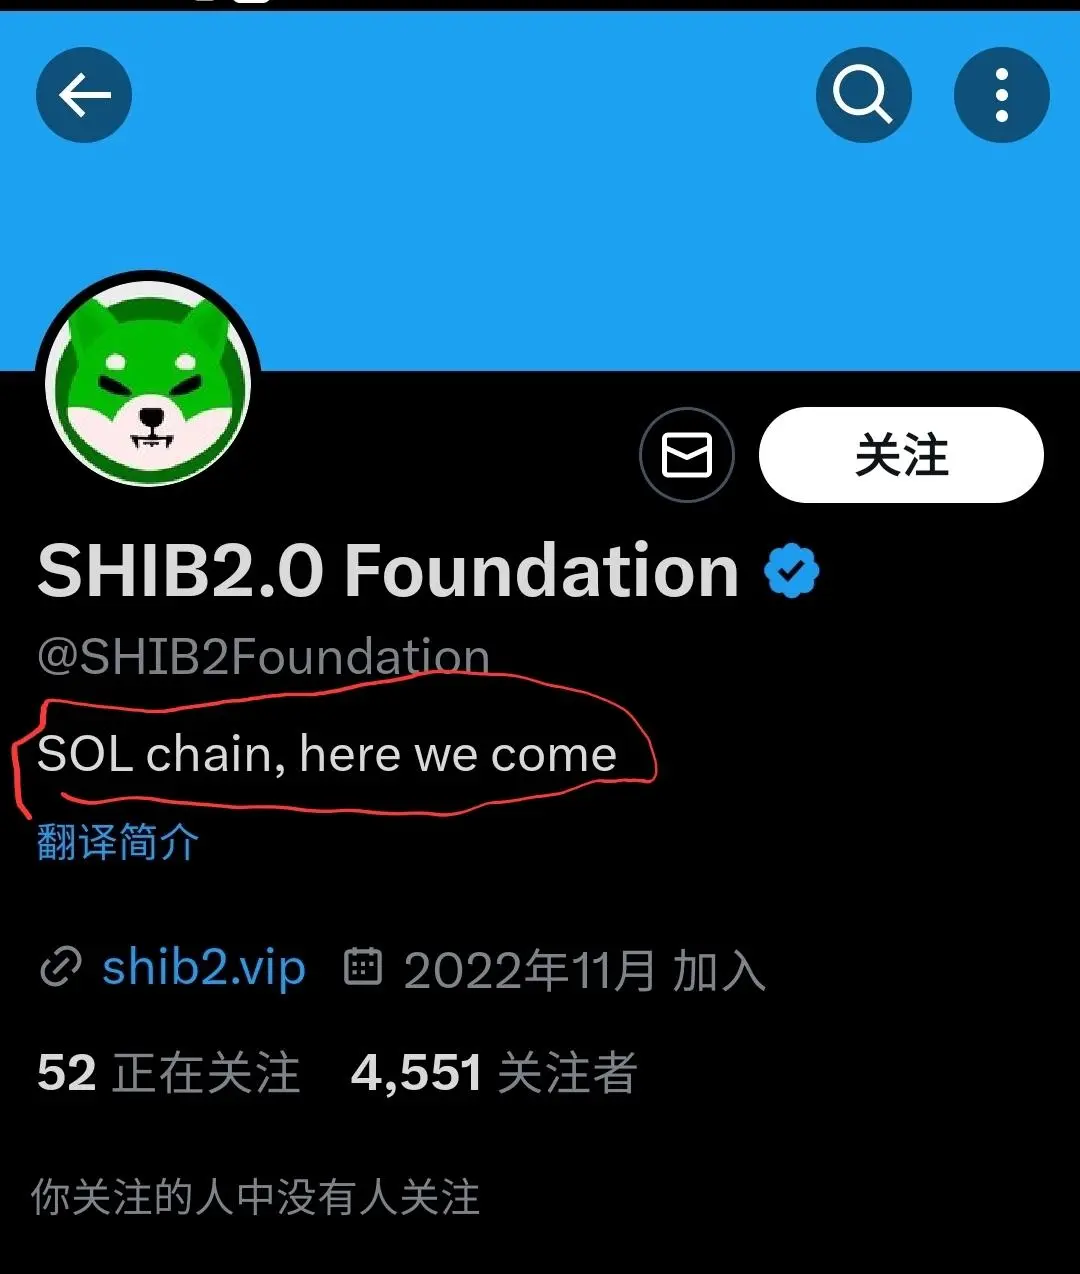Image resolution: width=1080 pixels, height=1274 pixels.
Task: Open search via the magnifier icon
Action: point(863,95)
